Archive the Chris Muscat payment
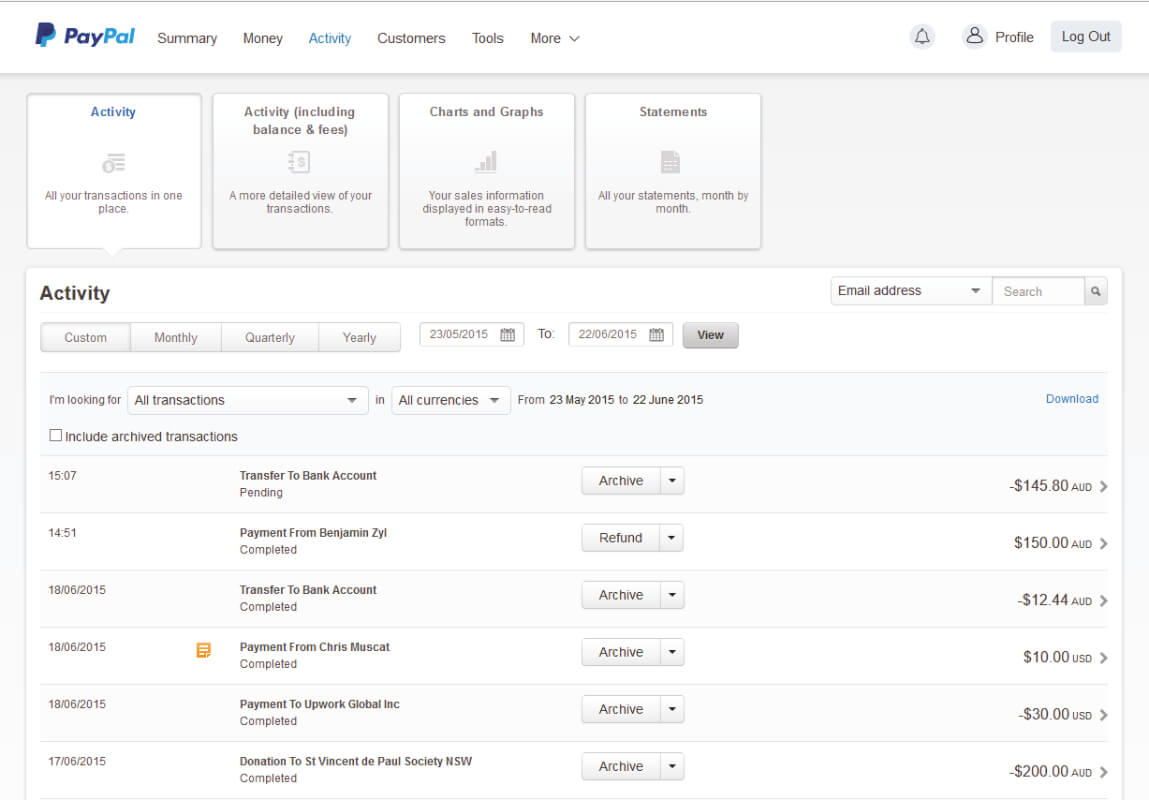Screen dimensions: 1149x800 pyautogui.click(x=621, y=652)
